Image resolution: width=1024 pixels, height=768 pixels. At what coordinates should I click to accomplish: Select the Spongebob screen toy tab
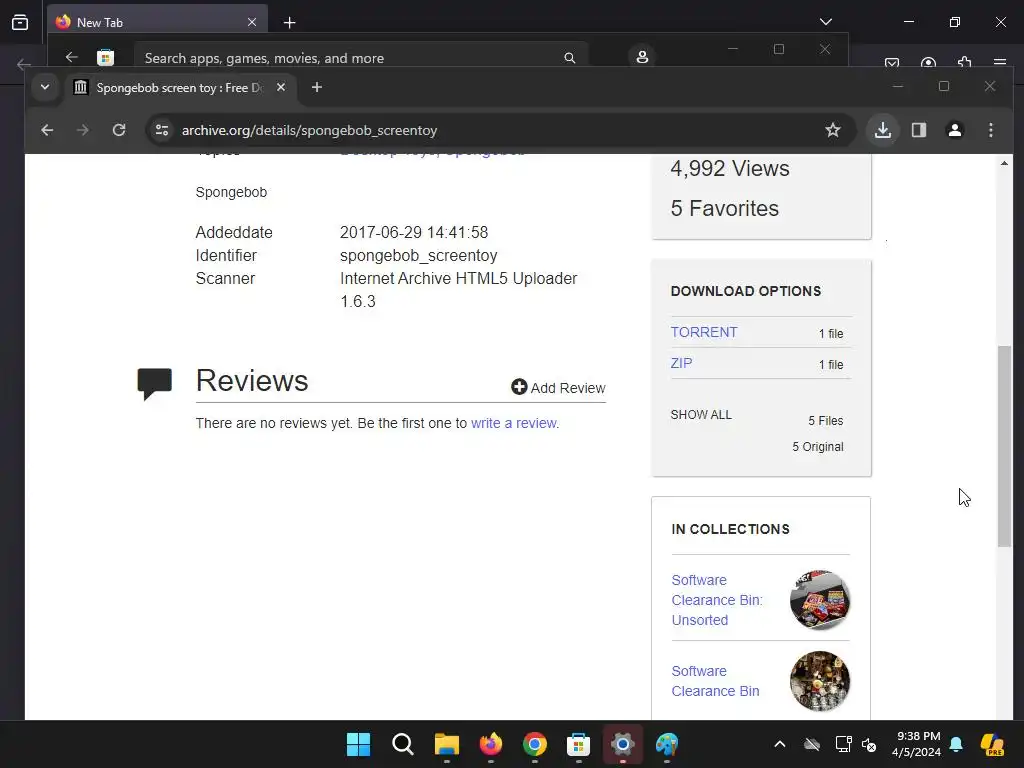click(180, 88)
